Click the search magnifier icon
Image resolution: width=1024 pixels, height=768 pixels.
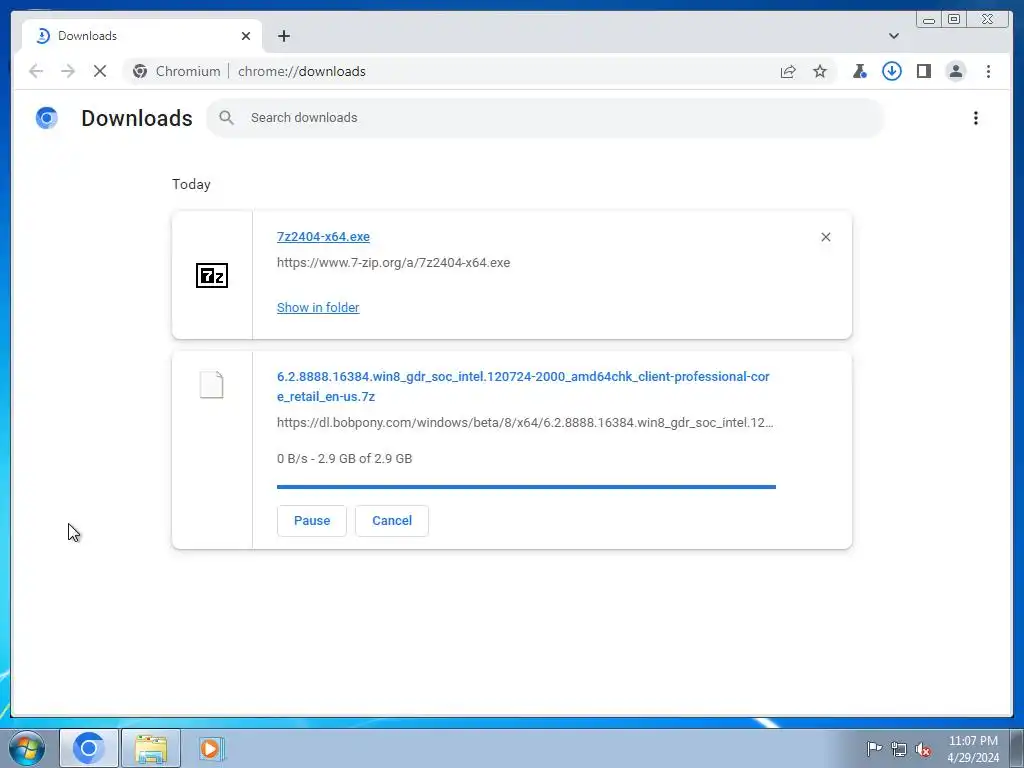click(227, 118)
